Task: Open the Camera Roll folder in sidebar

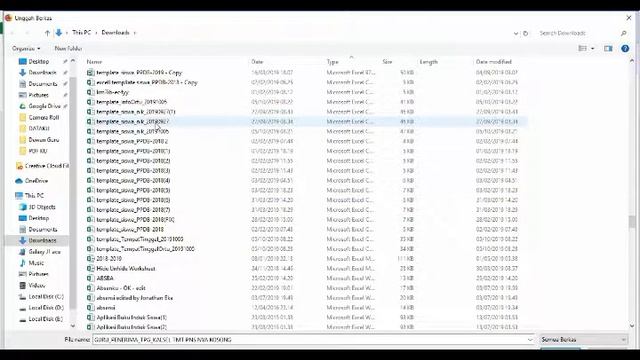Action: click(x=43, y=117)
